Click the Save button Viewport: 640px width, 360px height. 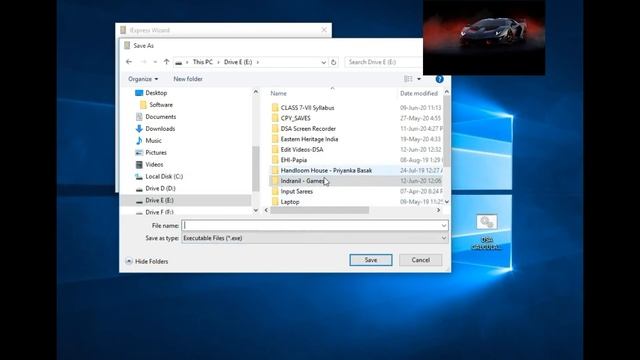tap(371, 260)
